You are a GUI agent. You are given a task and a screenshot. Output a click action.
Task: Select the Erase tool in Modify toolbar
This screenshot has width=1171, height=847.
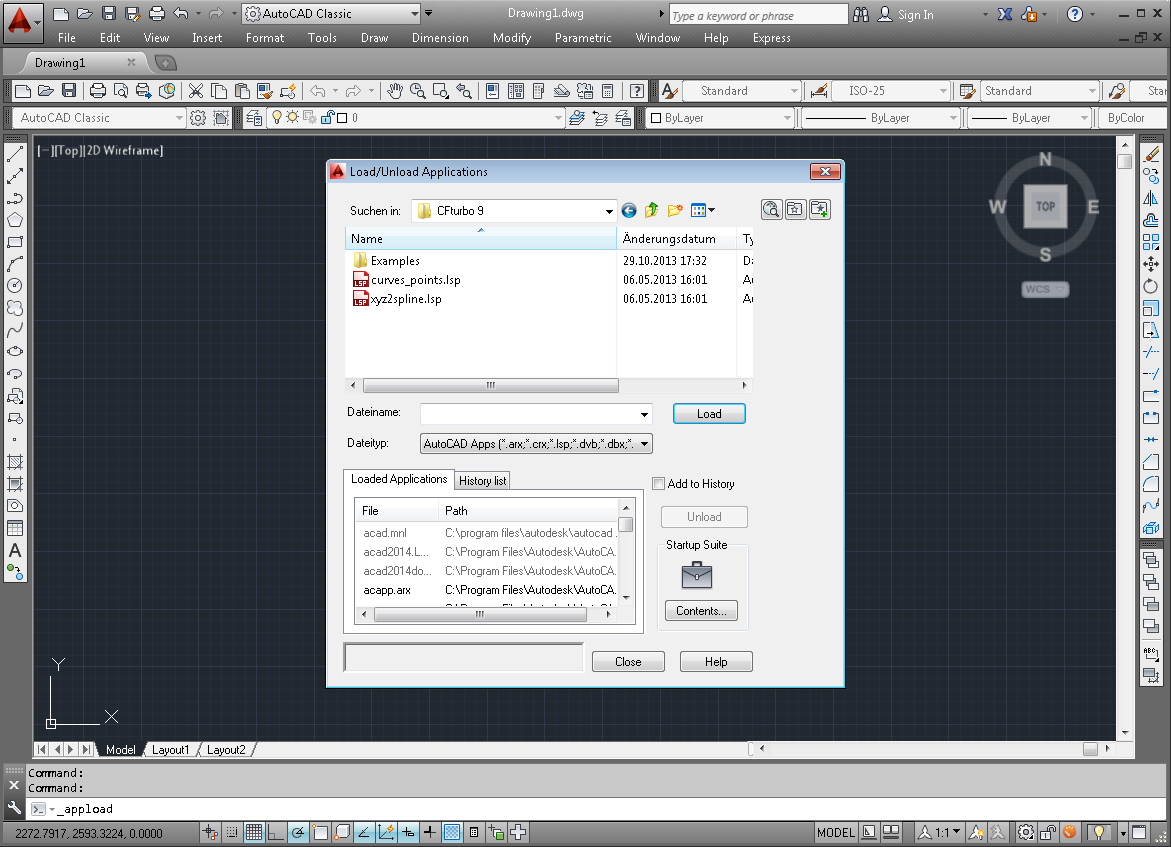[1151, 155]
